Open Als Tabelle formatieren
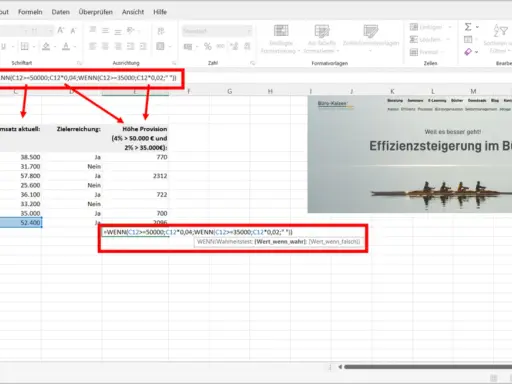The image size is (512, 384). (322, 39)
